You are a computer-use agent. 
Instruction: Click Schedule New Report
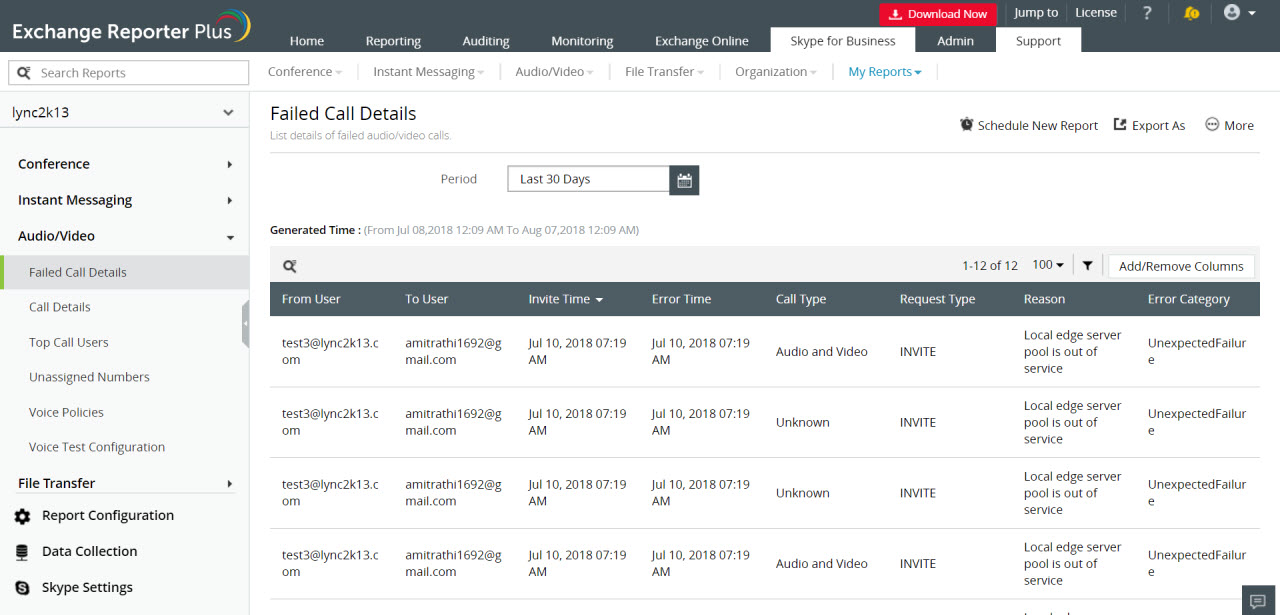coord(1029,125)
